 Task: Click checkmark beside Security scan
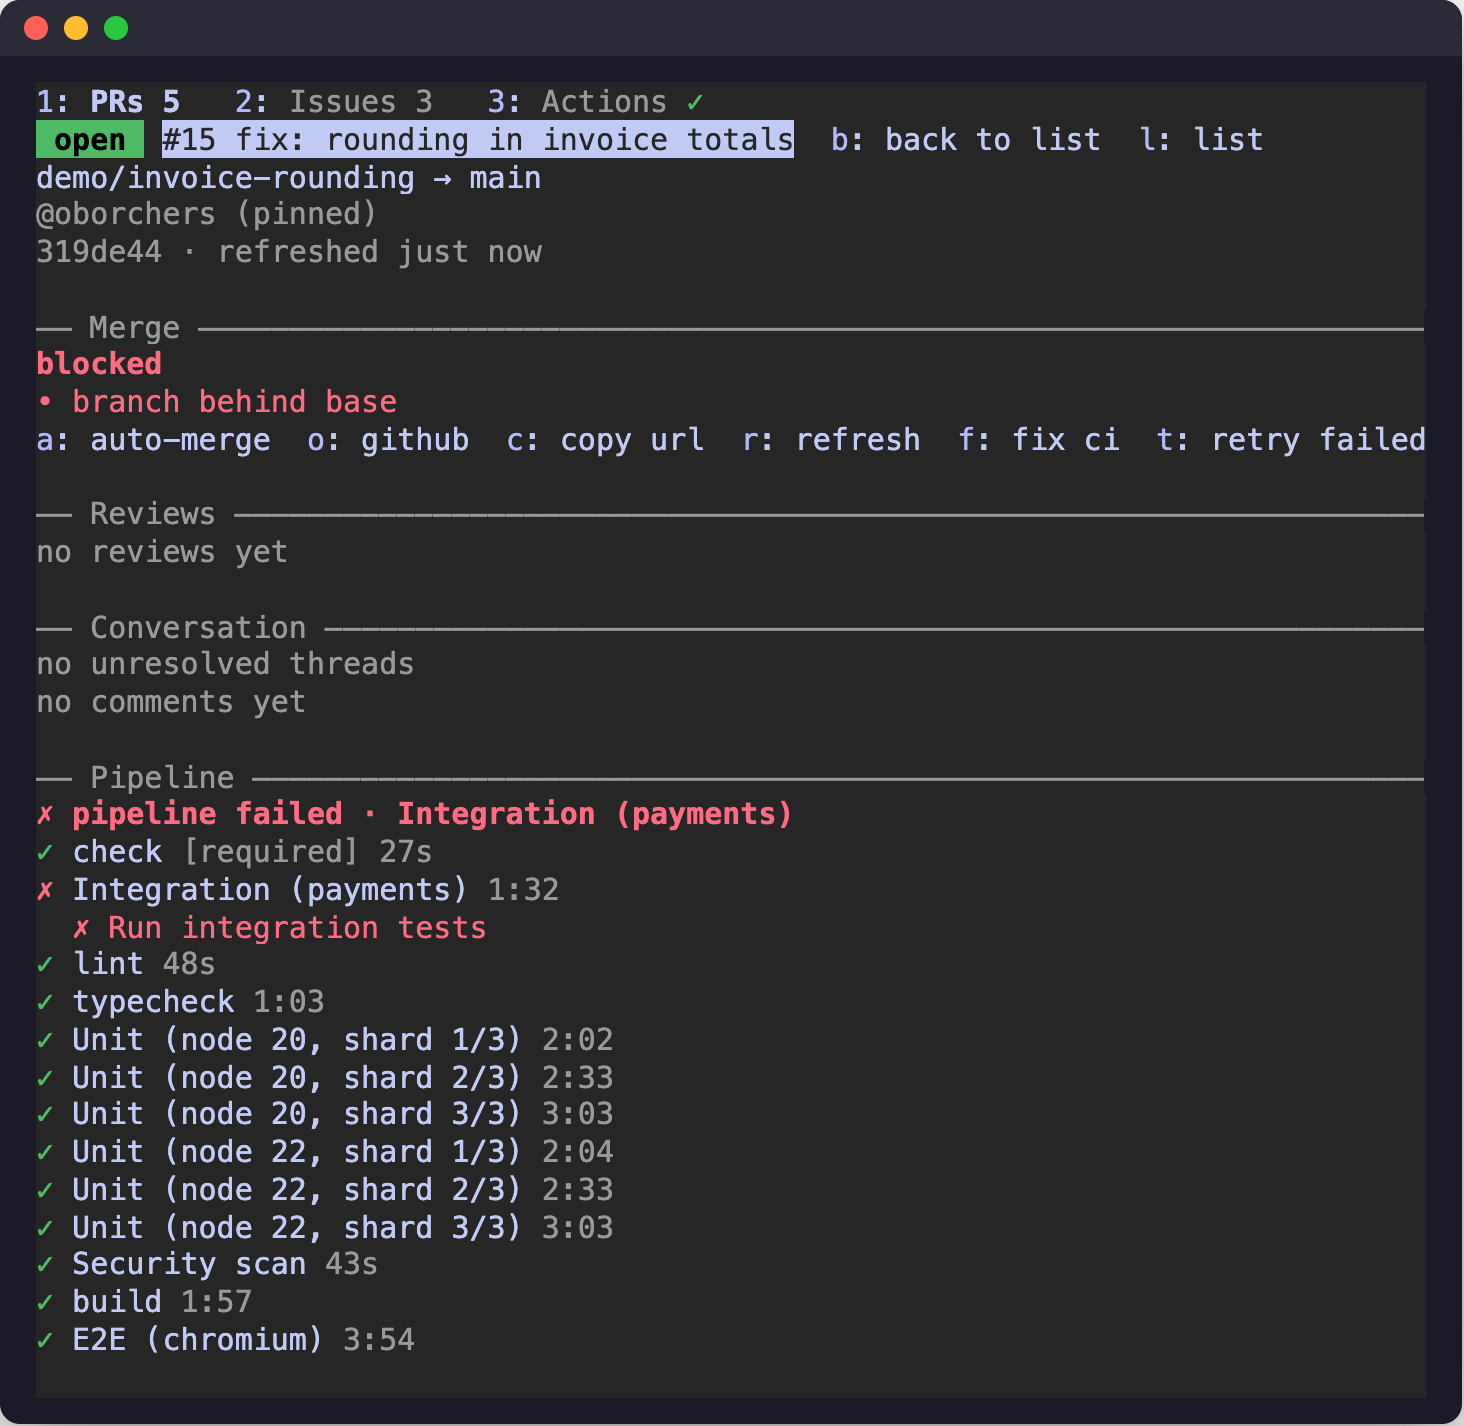click(45, 1264)
